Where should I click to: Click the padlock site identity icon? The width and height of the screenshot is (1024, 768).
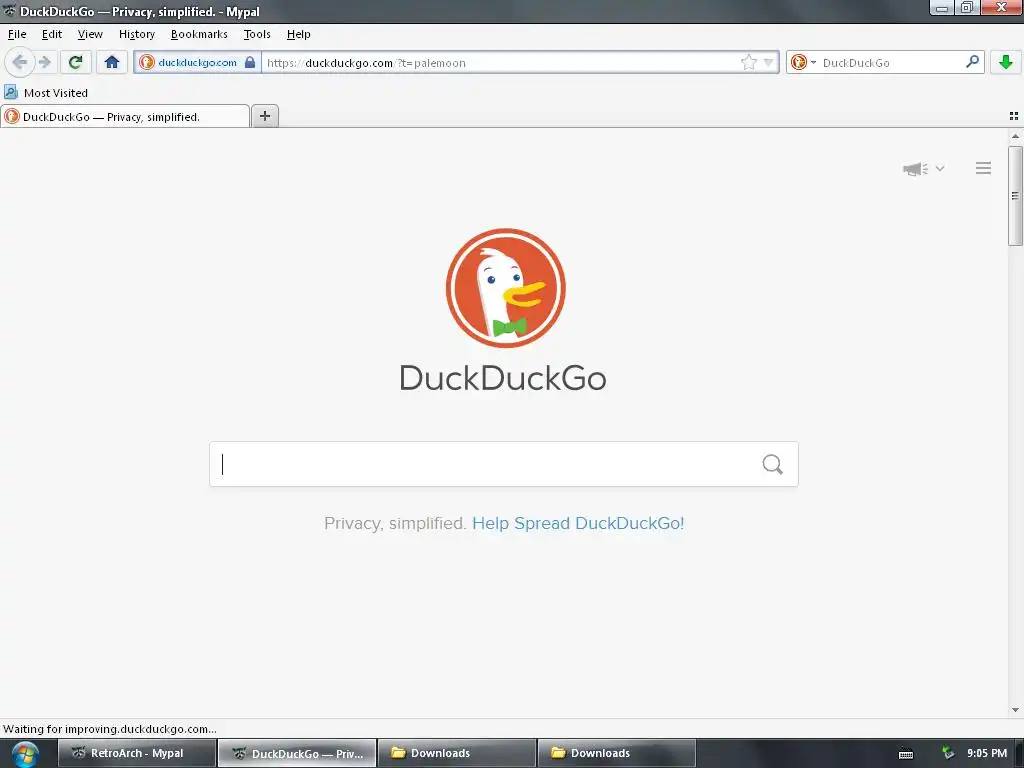[250, 63]
